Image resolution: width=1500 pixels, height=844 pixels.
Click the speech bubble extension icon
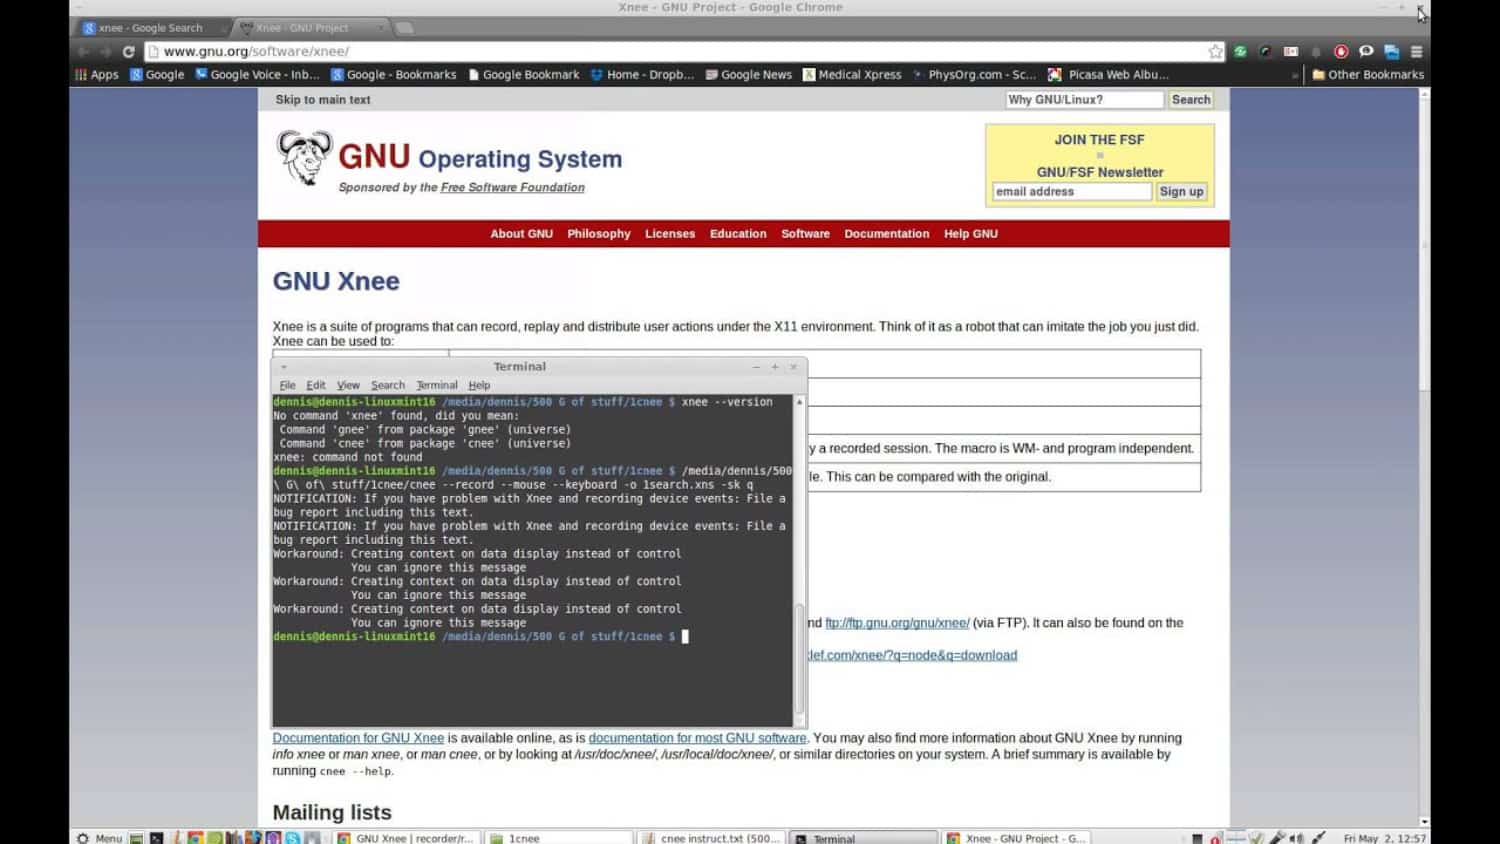pyautogui.click(x=1366, y=51)
